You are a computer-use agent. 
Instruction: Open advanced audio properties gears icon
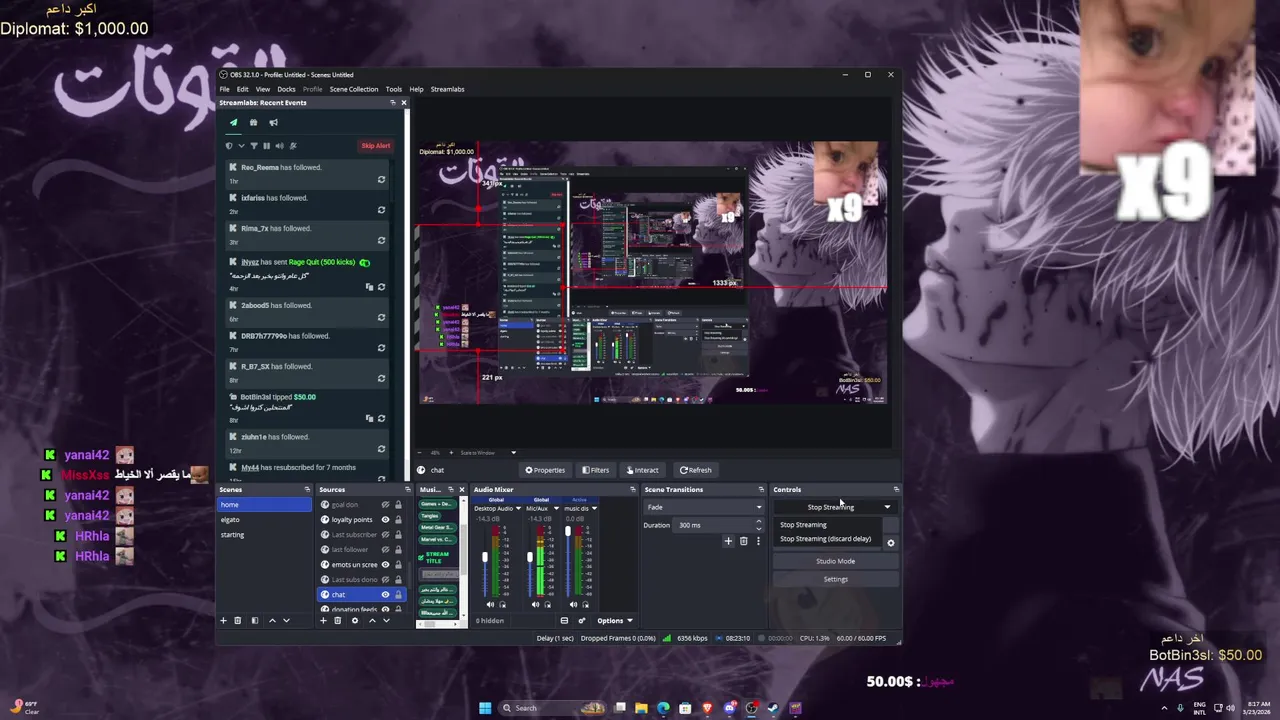(x=582, y=621)
